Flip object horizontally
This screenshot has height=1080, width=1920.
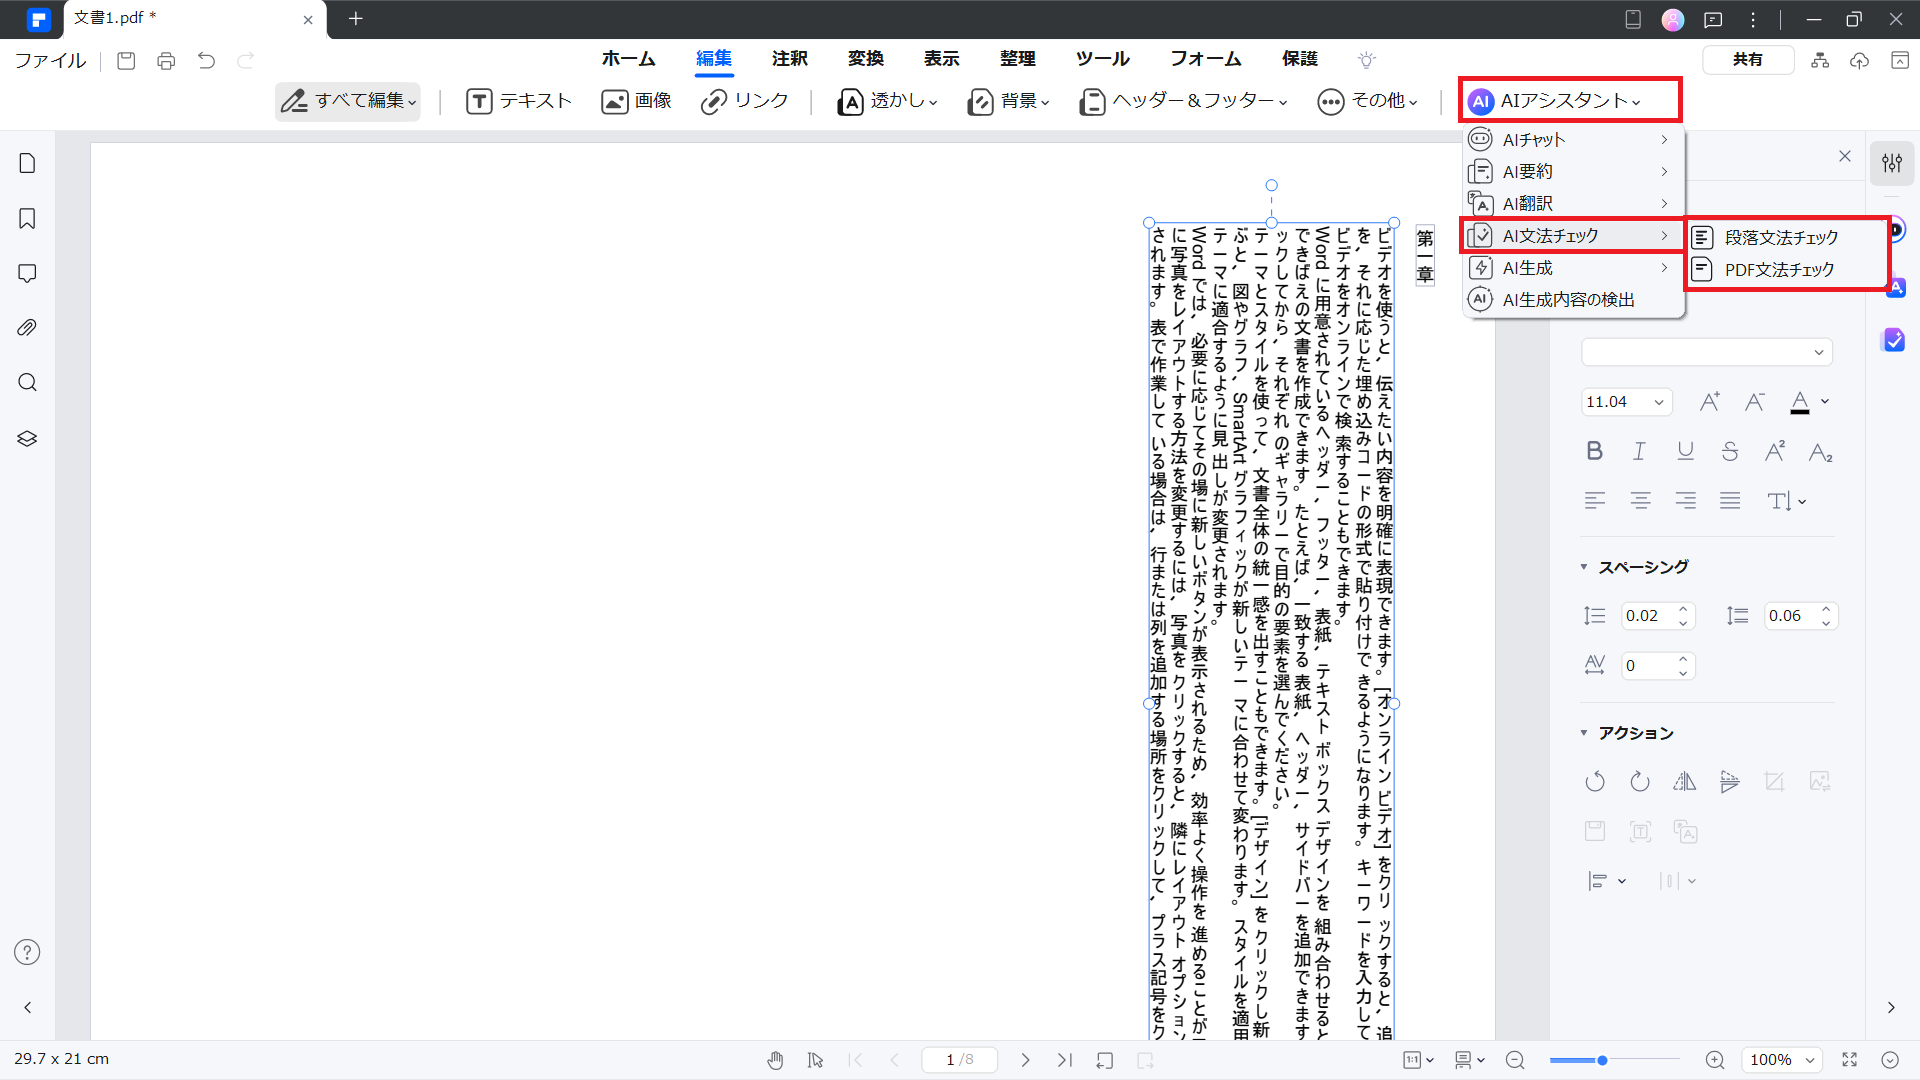coord(1685,782)
